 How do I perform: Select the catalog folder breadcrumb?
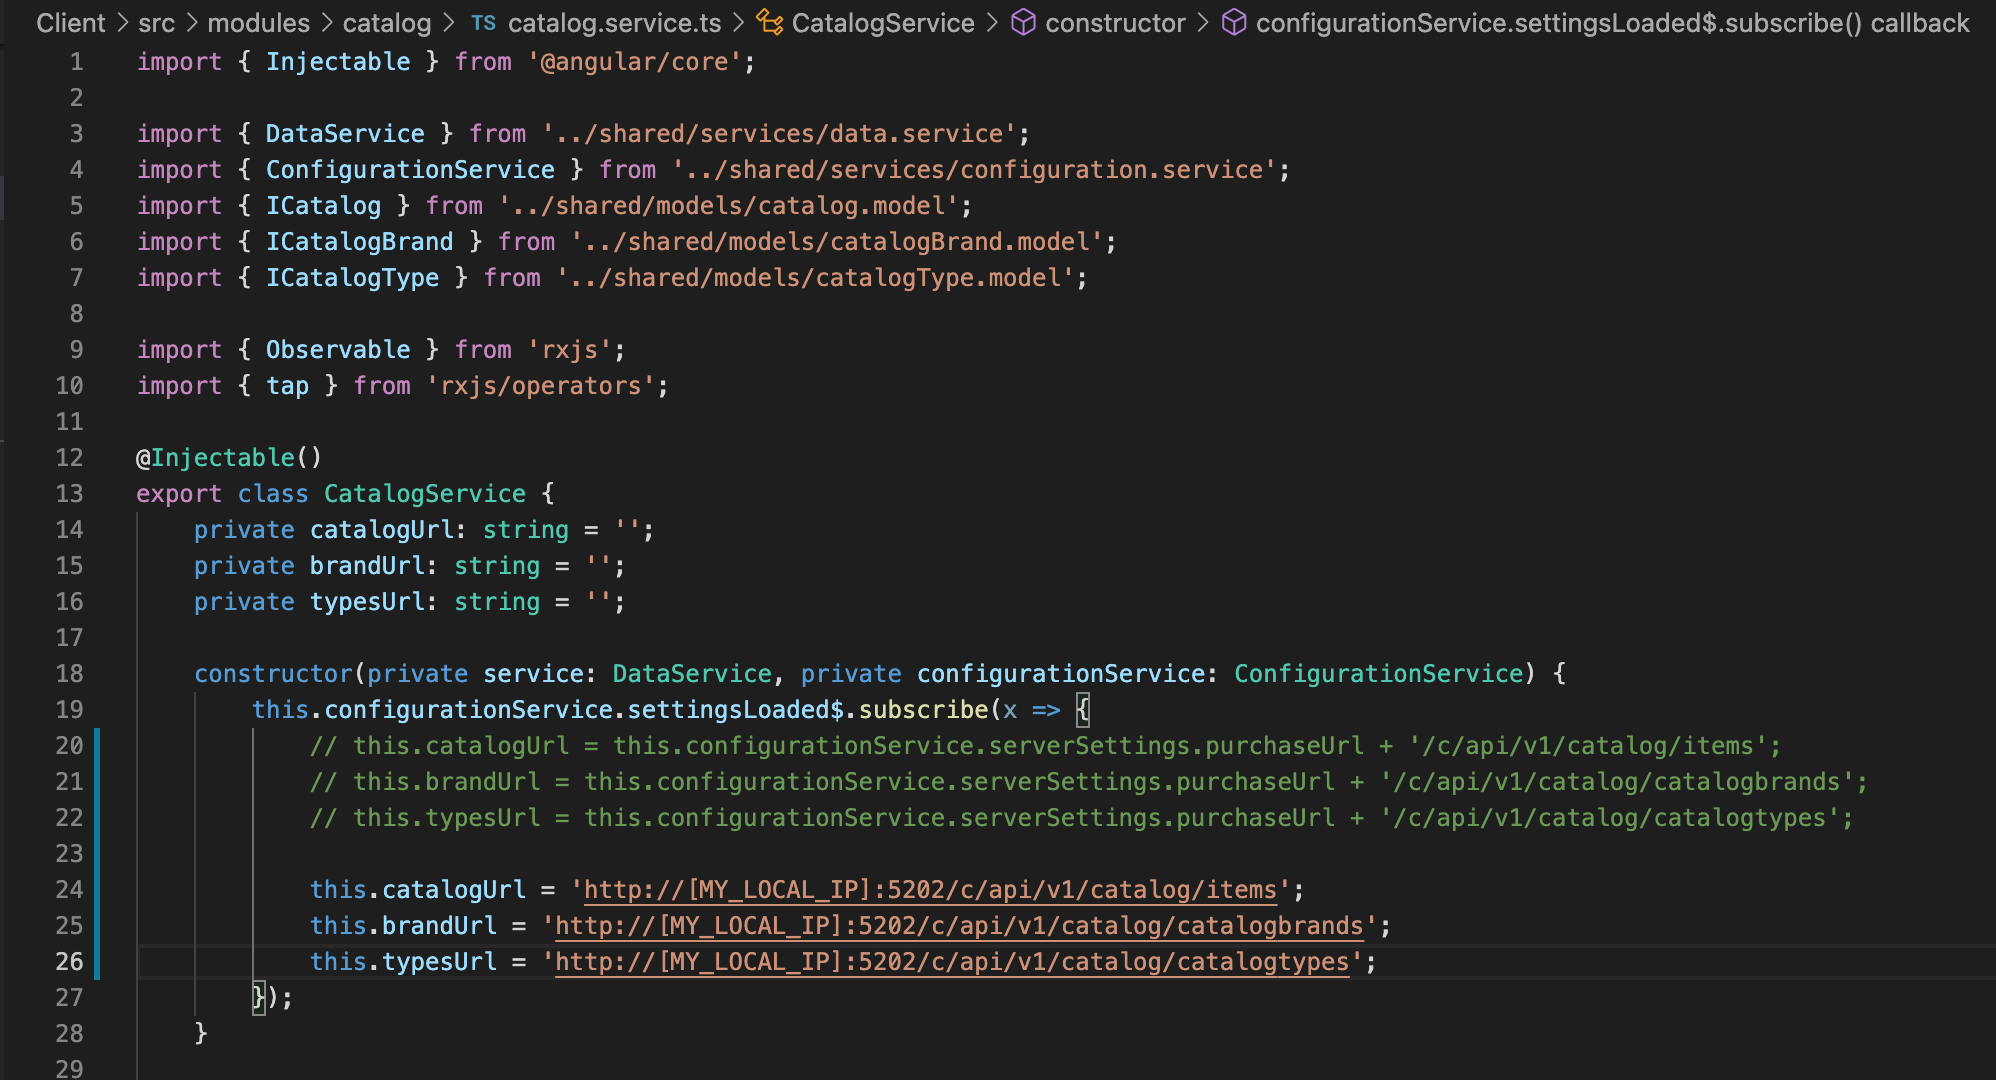click(x=387, y=23)
